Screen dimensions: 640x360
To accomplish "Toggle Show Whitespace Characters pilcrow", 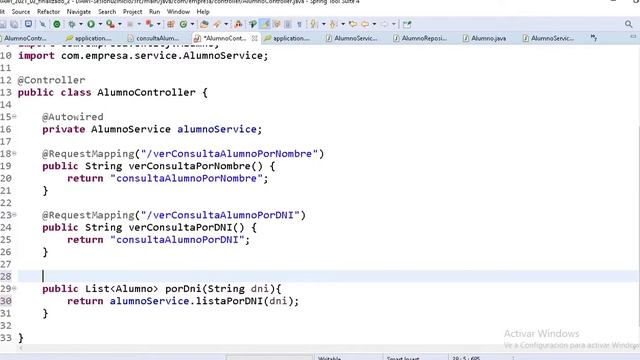I will [299, 24].
